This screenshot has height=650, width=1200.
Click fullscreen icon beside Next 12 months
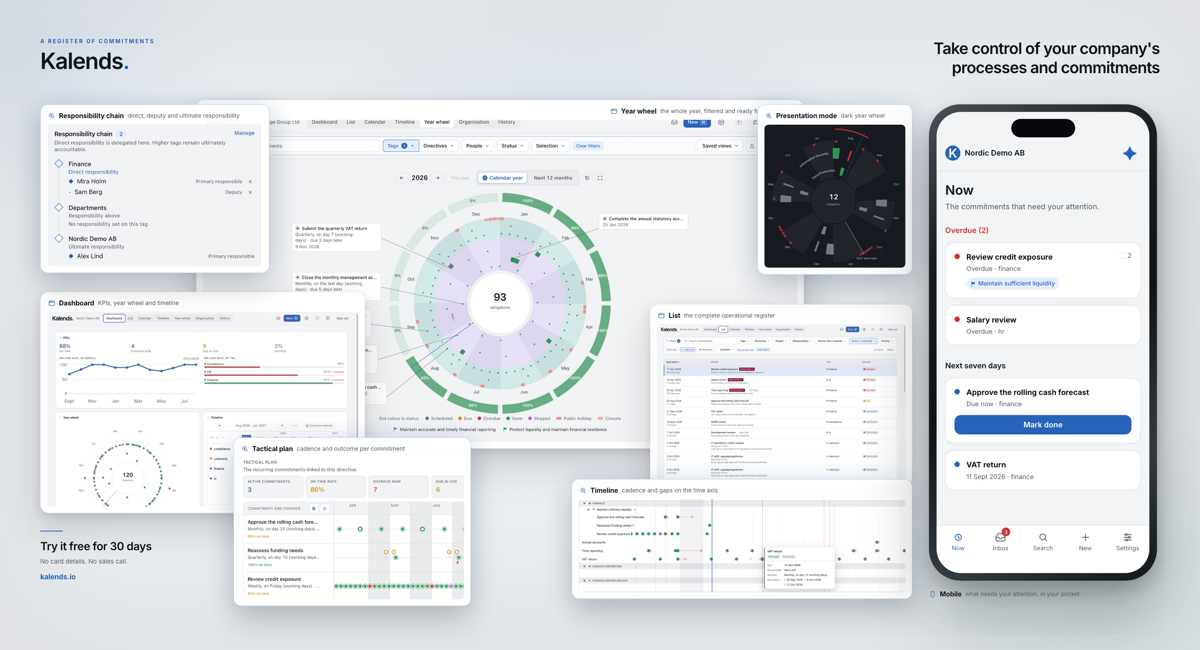pos(600,178)
